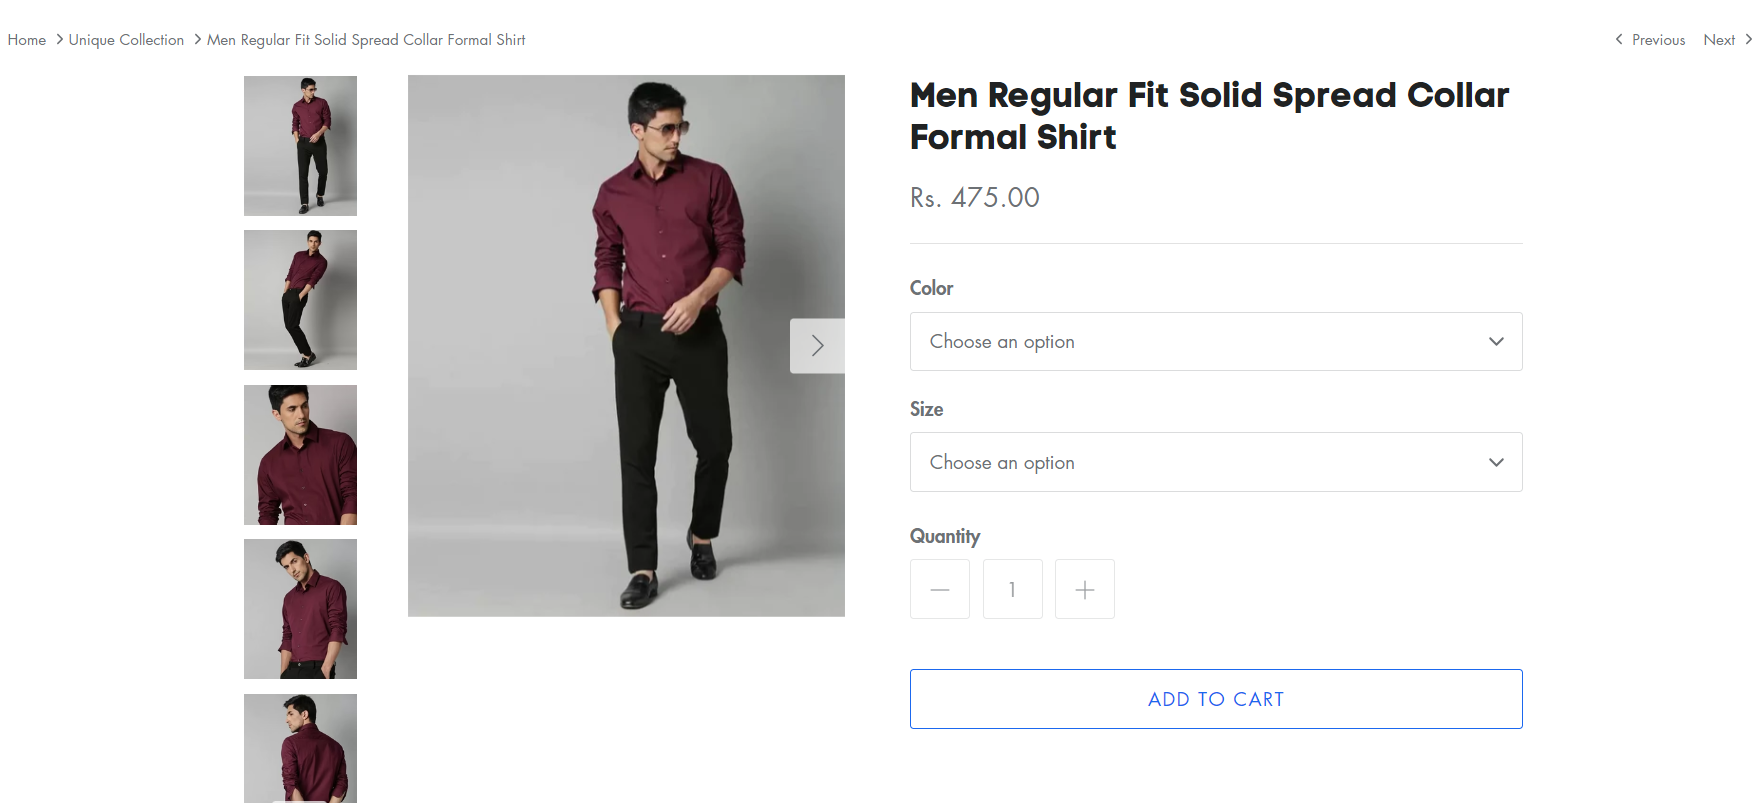The width and height of the screenshot is (1761, 803).
Task: Decrease quantity with the minus button
Action: click(x=940, y=590)
